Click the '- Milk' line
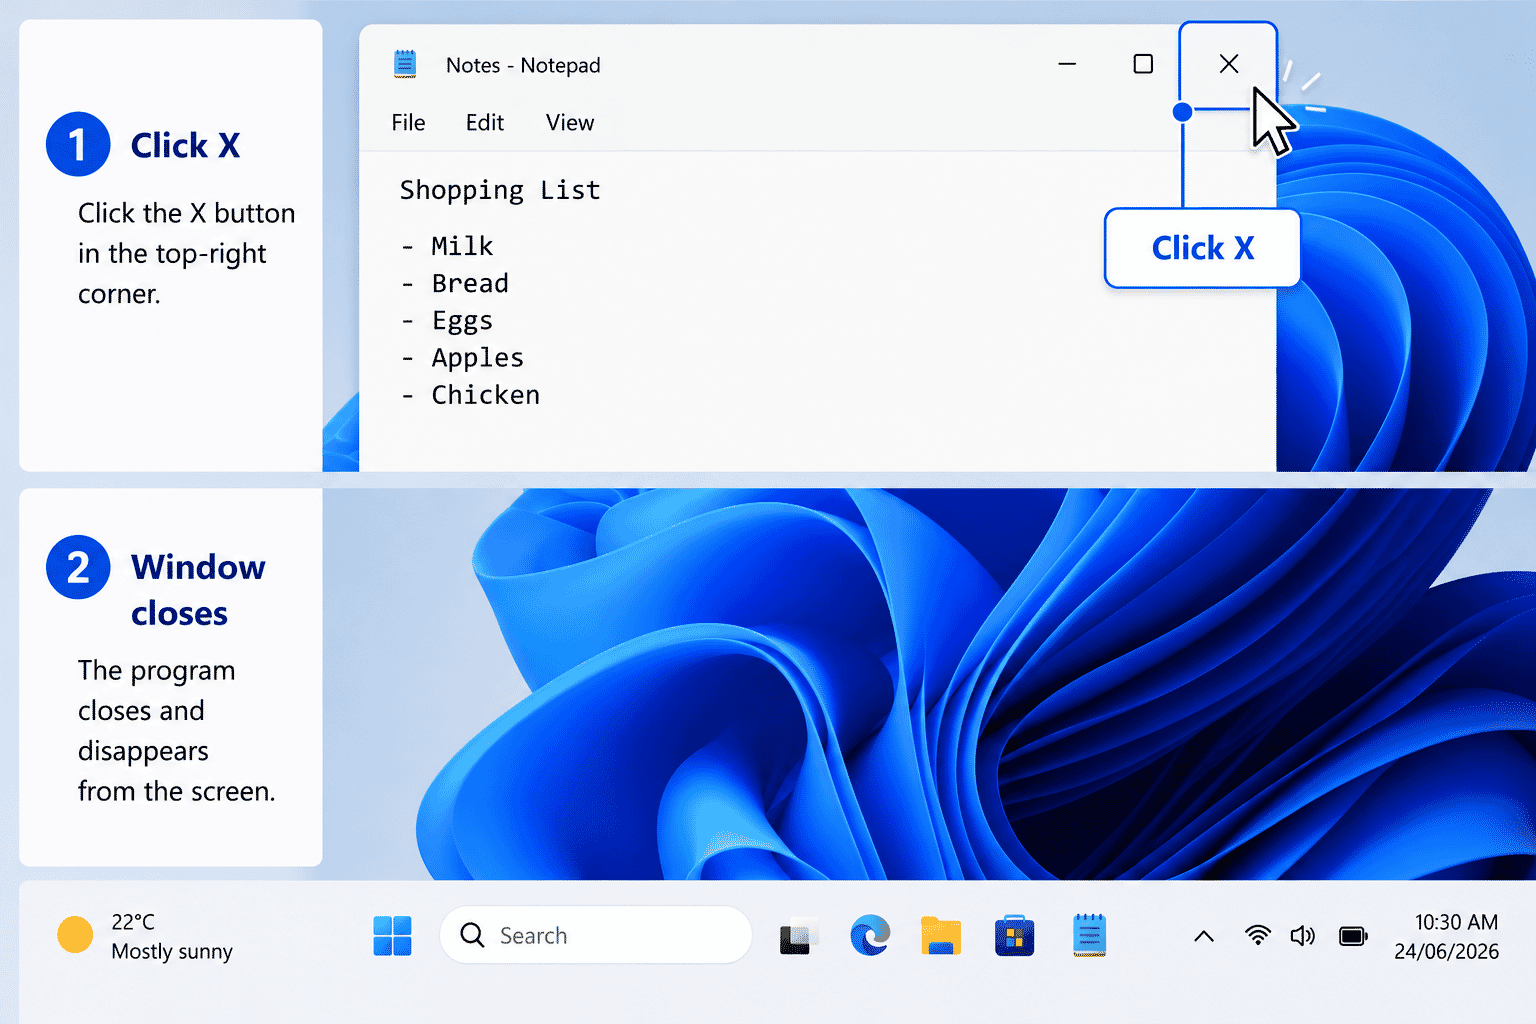 (447, 246)
